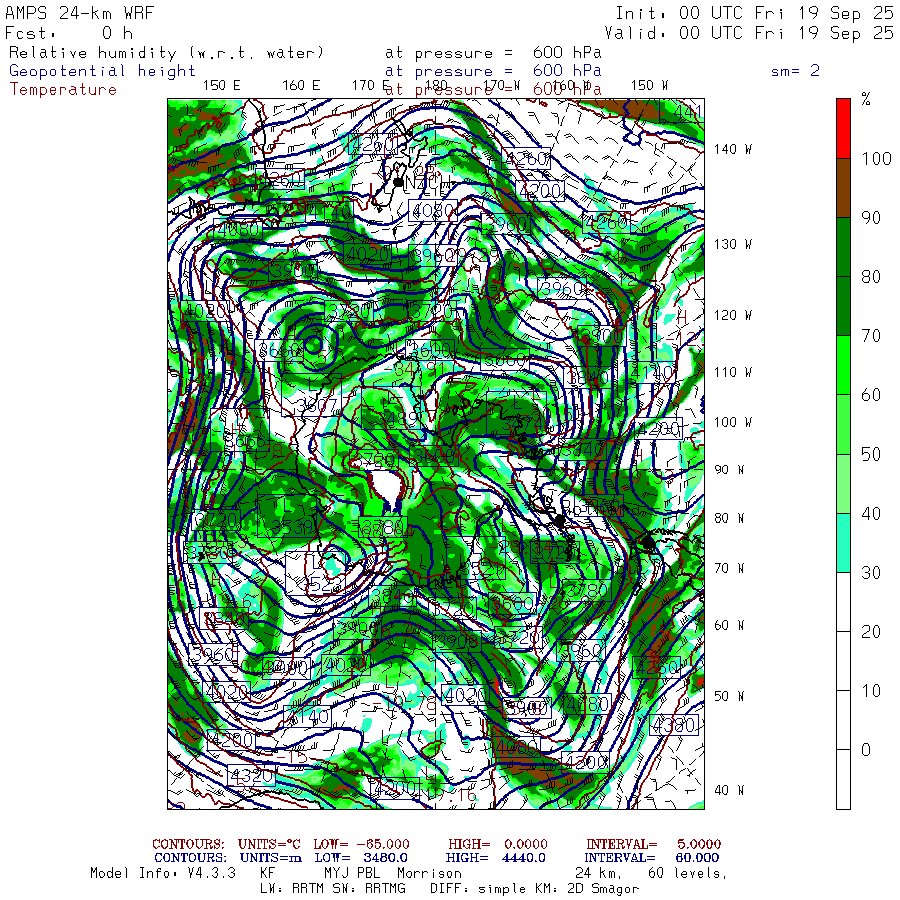Click the 4410 contour label at top-right corner
The image size is (900, 900).
coord(688,110)
